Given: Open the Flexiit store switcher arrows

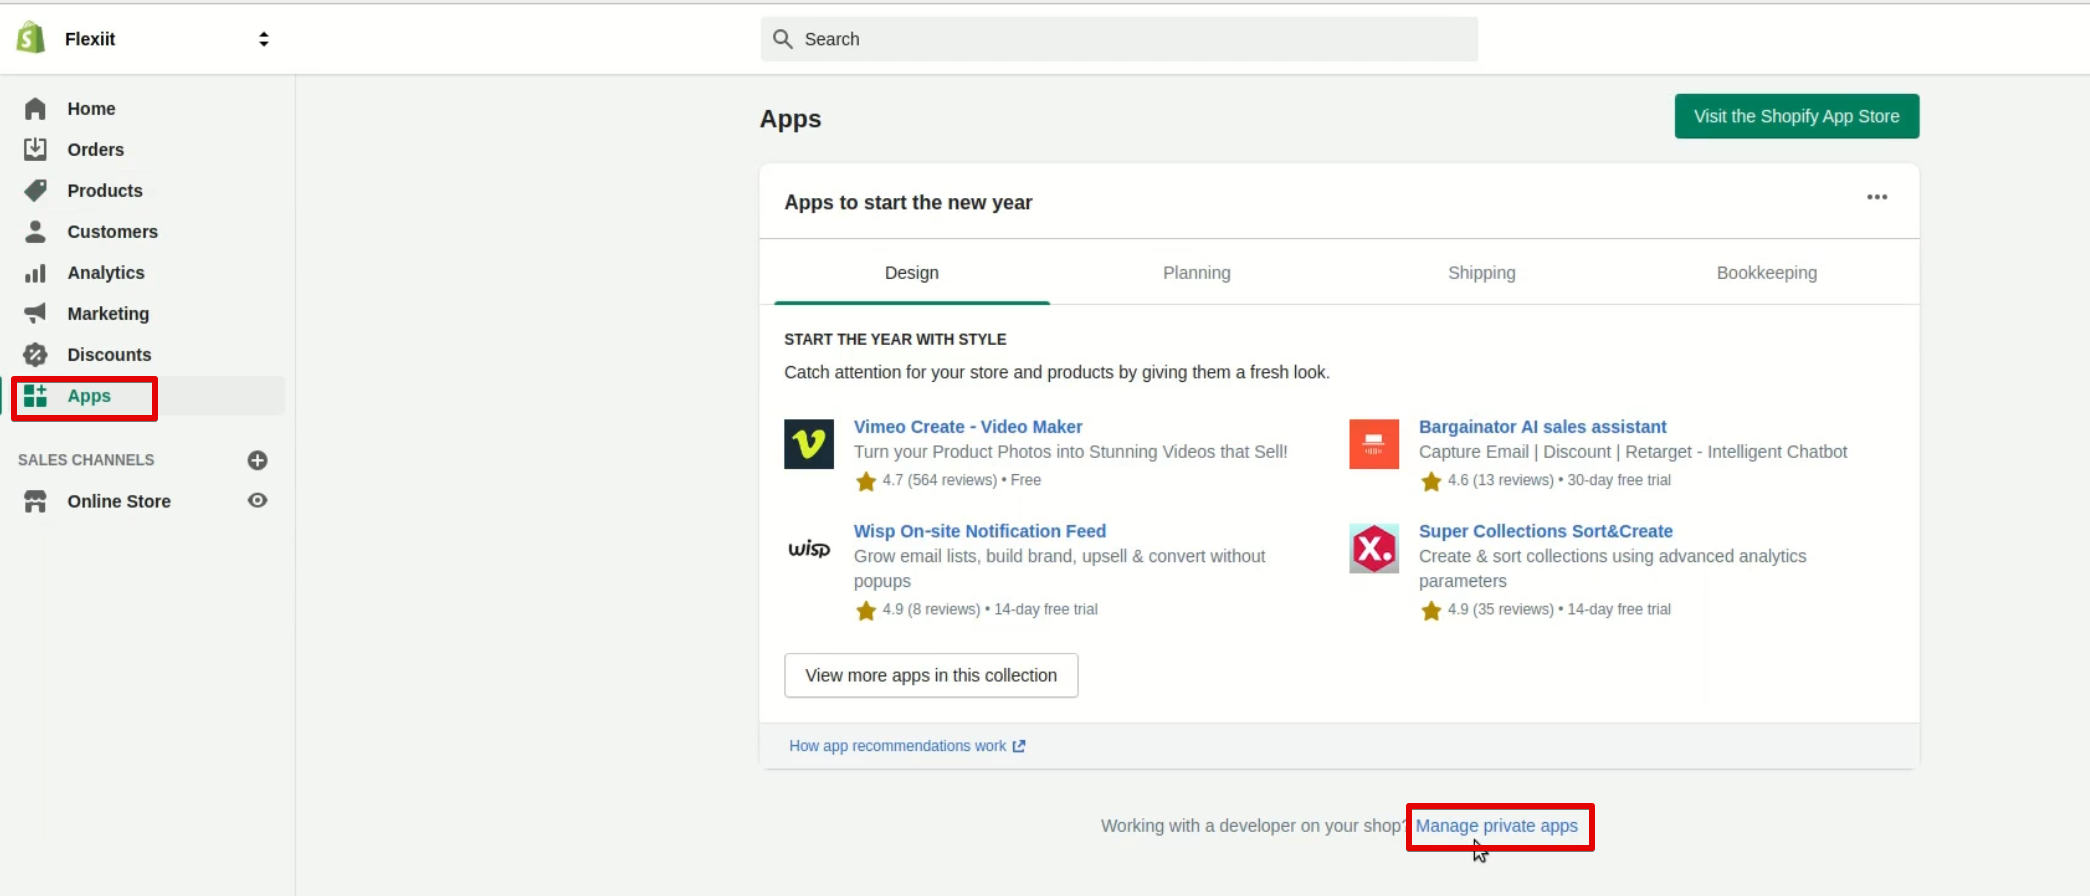Looking at the screenshot, I should point(264,39).
